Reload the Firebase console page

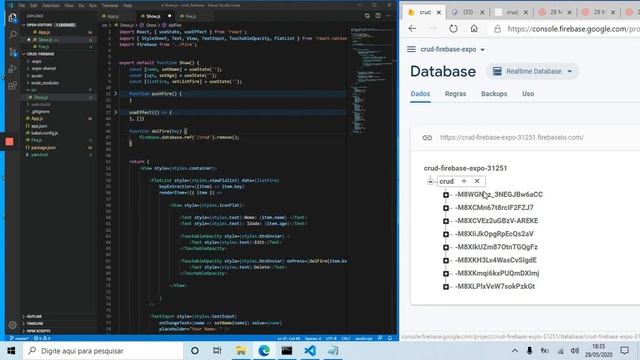(453, 29)
